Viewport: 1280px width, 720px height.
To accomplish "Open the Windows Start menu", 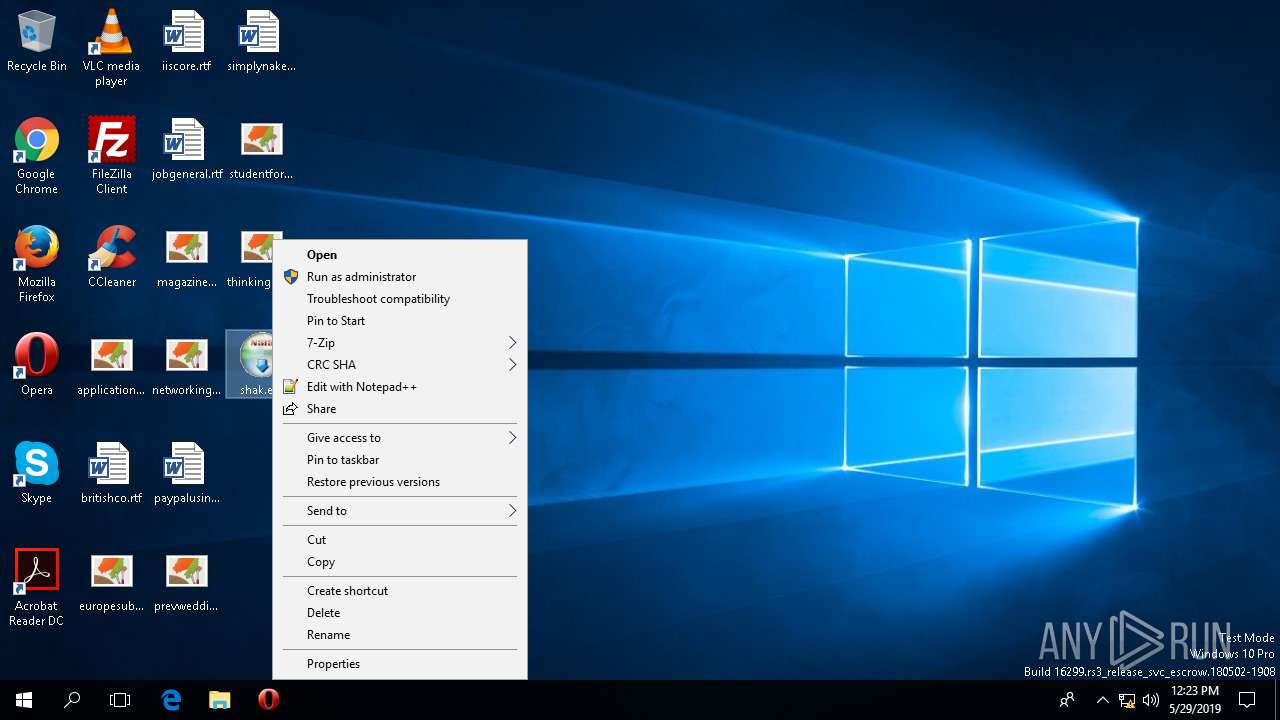I will pyautogui.click(x=24, y=700).
